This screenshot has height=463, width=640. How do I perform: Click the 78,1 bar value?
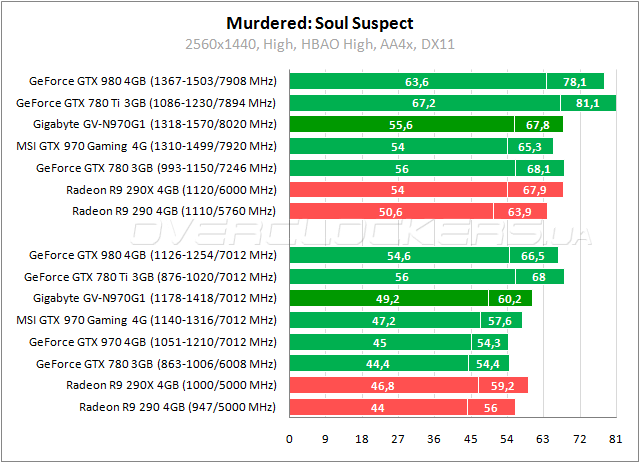(x=575, y=82)
